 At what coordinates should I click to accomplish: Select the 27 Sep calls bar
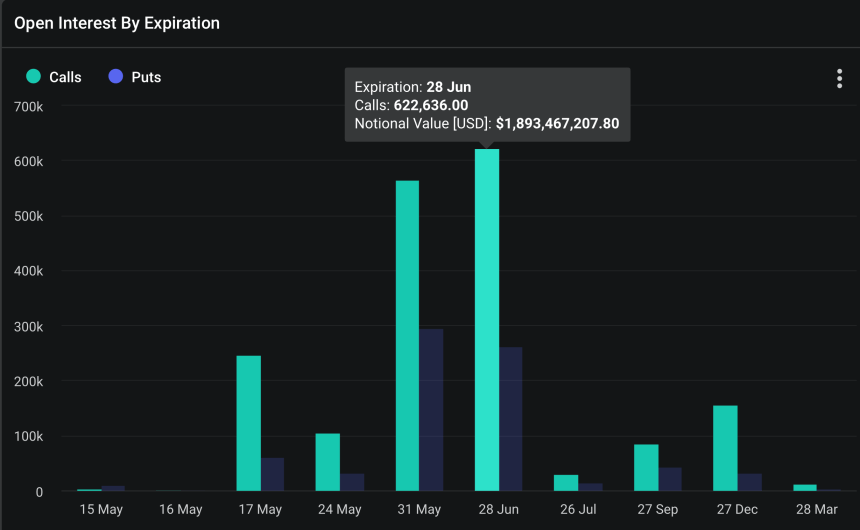[646, 467]
